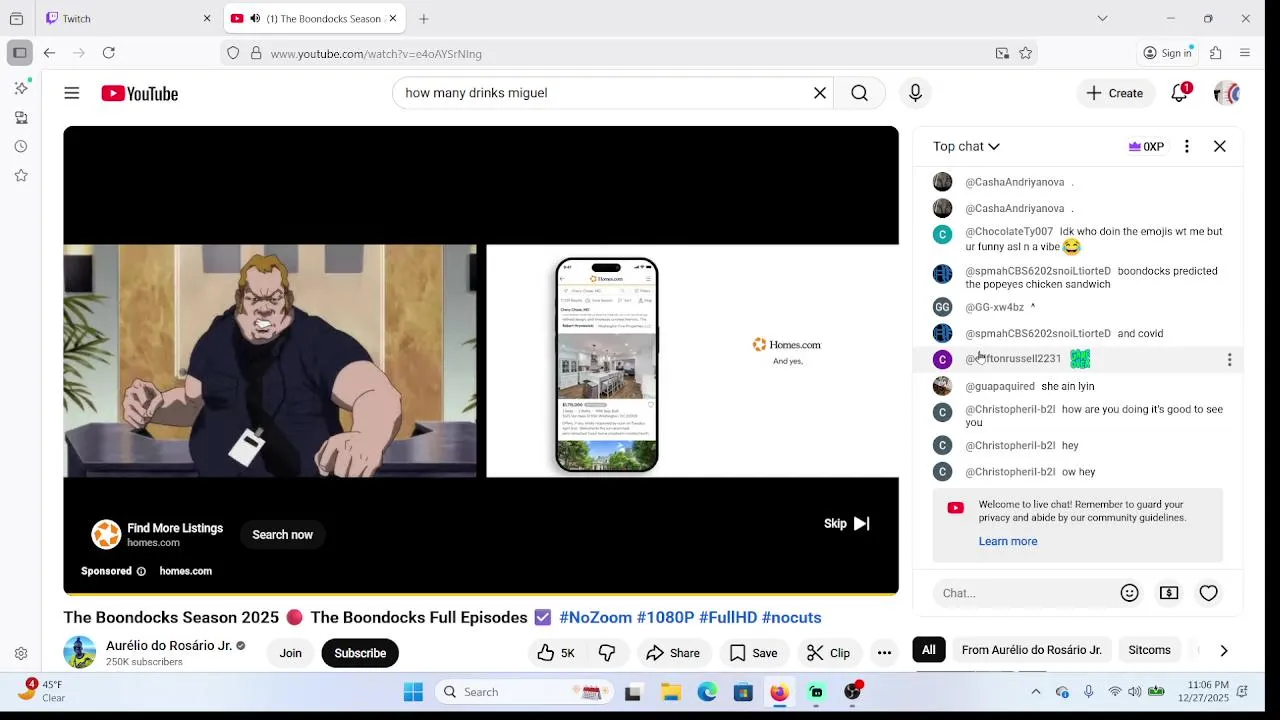Go to the YouTube home logo
The height and width of the screenshot is (720, 1280).
coord(139,93)
